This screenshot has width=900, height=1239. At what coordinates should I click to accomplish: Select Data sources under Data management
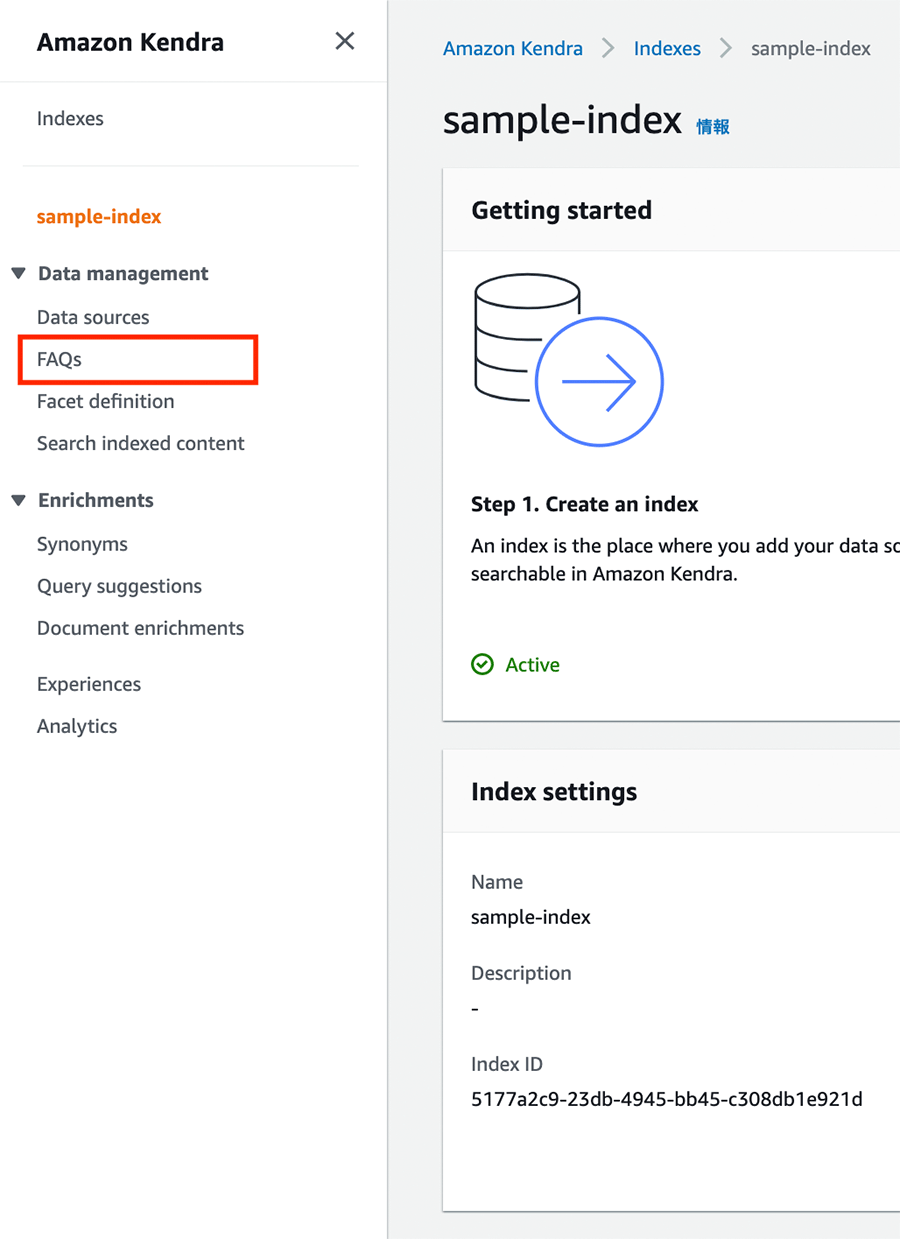click(x=93, y=317)
